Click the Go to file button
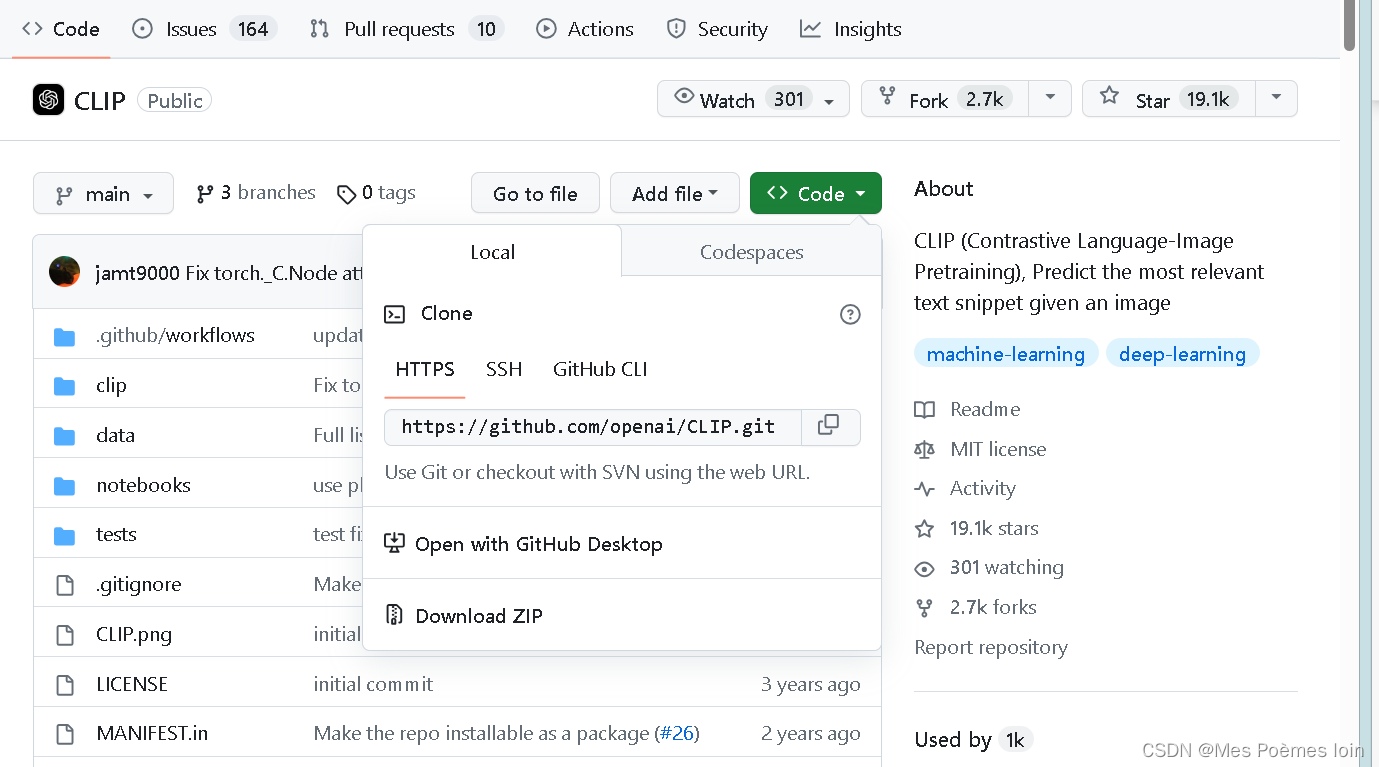 (535, 193)
